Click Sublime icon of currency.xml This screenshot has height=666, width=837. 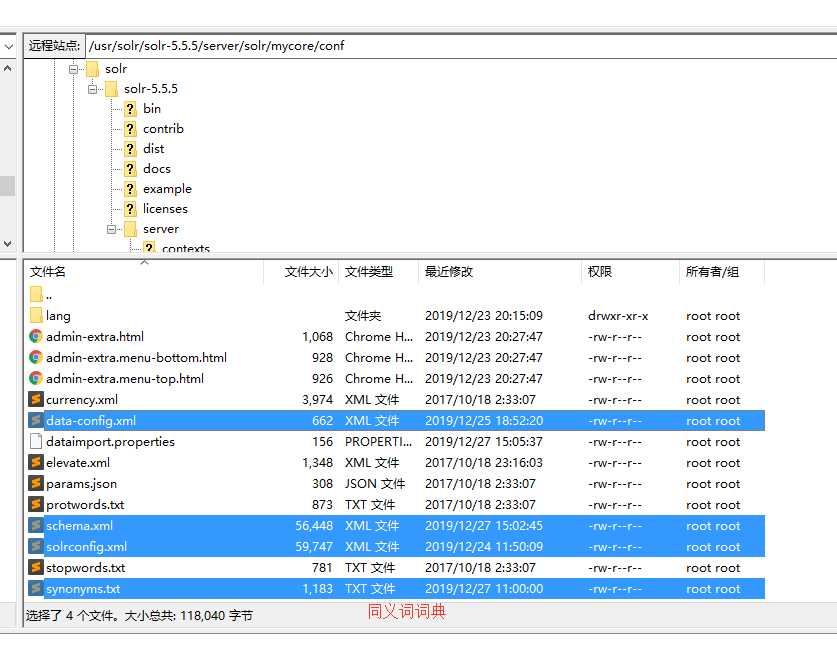(36, 399)
